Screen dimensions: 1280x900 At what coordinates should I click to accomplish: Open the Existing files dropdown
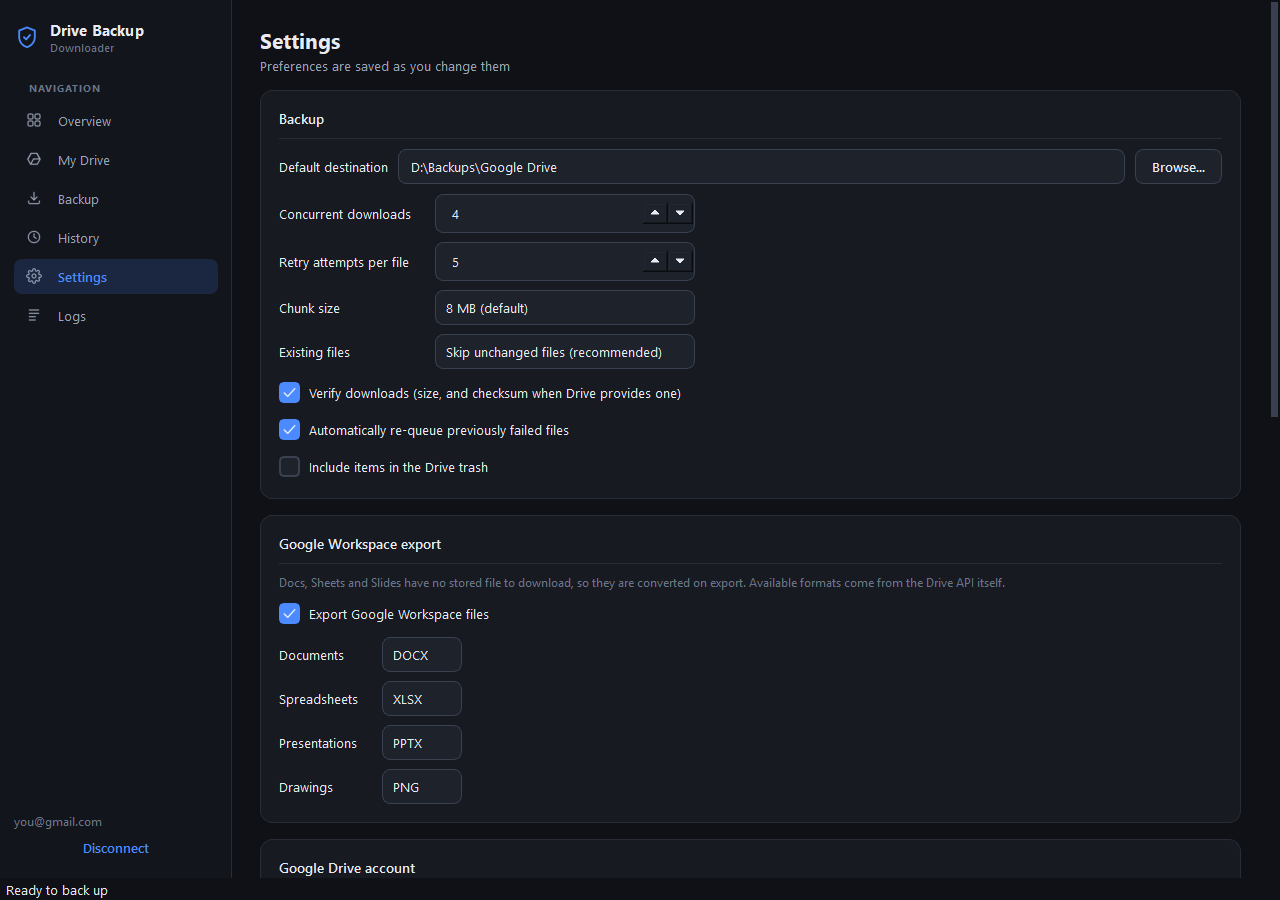click(x=565, y=352)
